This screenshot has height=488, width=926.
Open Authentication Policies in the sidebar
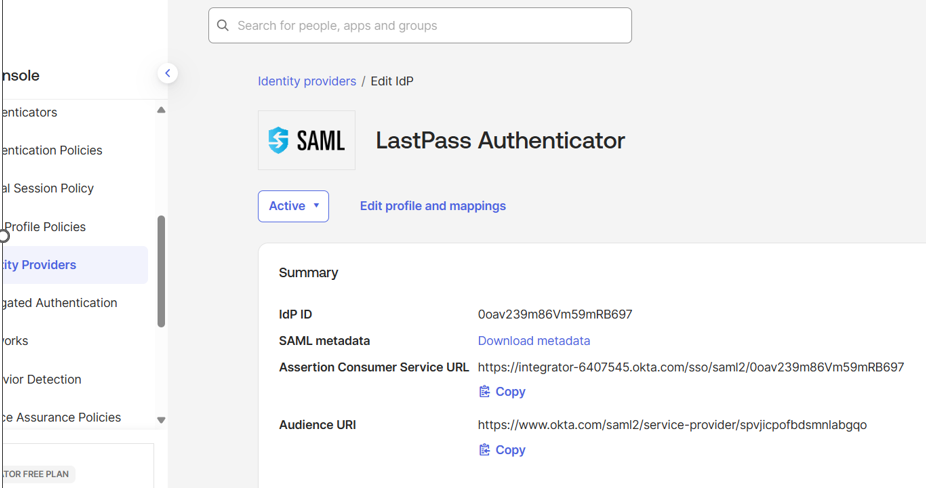52,150
